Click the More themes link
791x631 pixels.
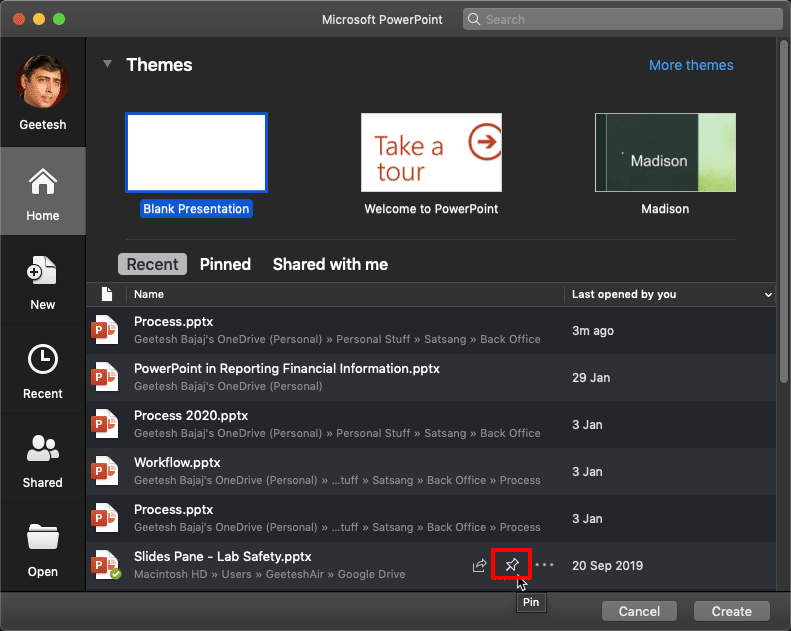691,65
